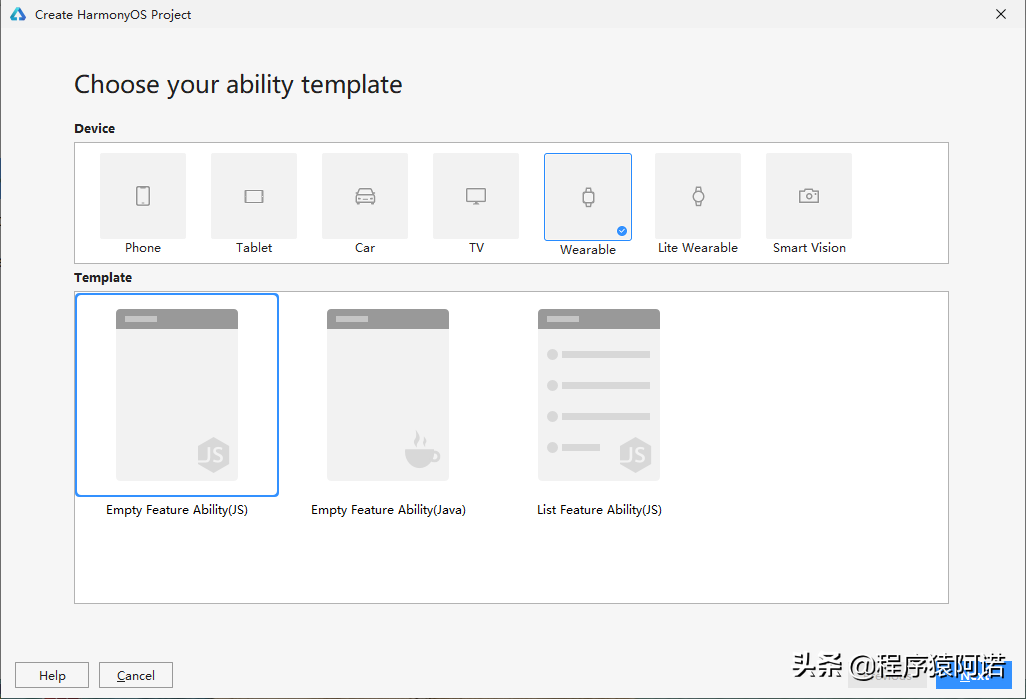Viewport: 1026px width, 699px height.
Task: Click the Device section label
Action: tap(95, 128)
